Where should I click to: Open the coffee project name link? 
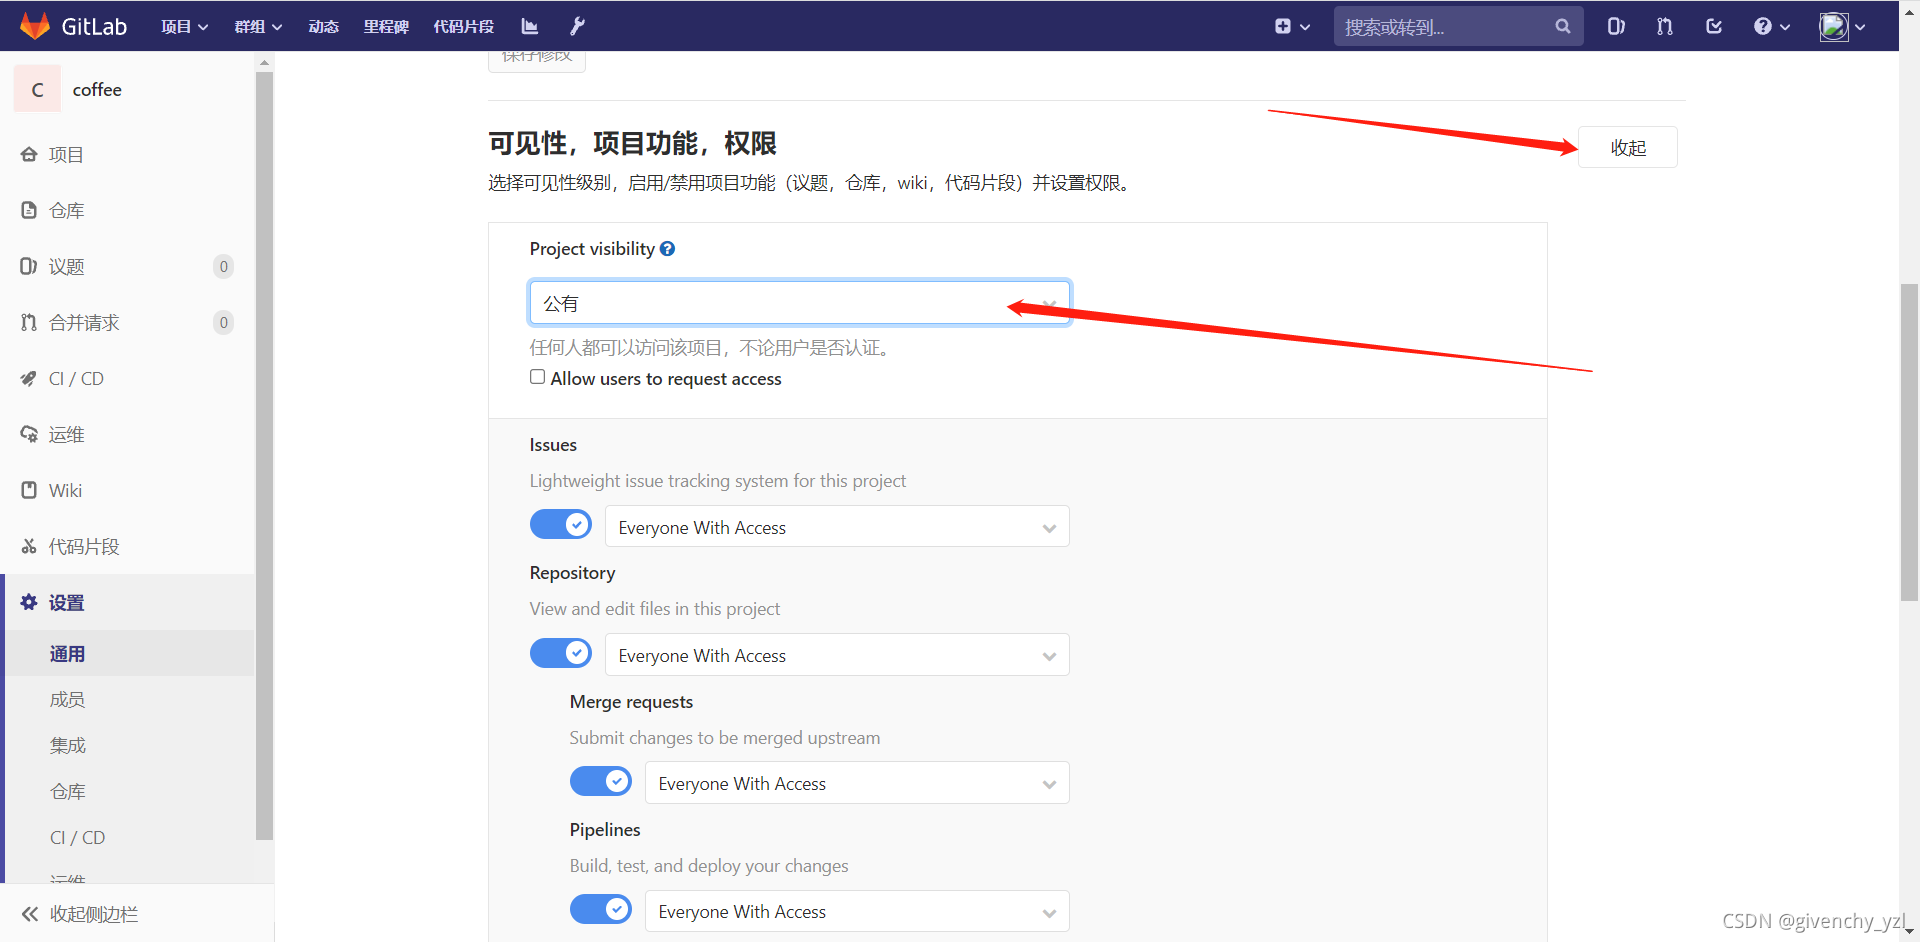pyautogui.click(x=97, y=89)
